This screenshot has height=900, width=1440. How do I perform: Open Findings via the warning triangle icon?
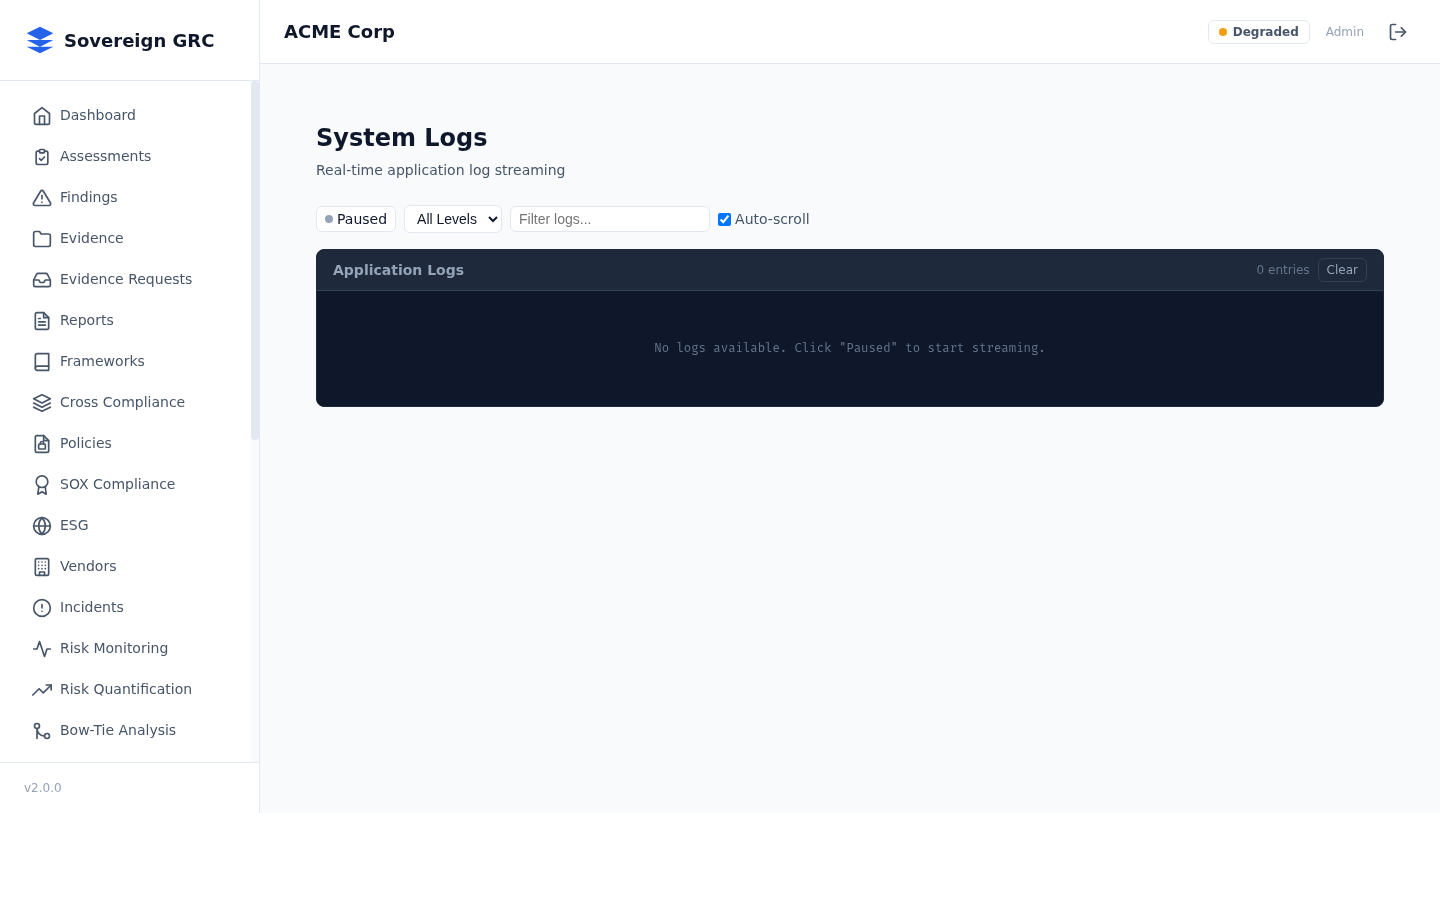[x=42, y=197]
